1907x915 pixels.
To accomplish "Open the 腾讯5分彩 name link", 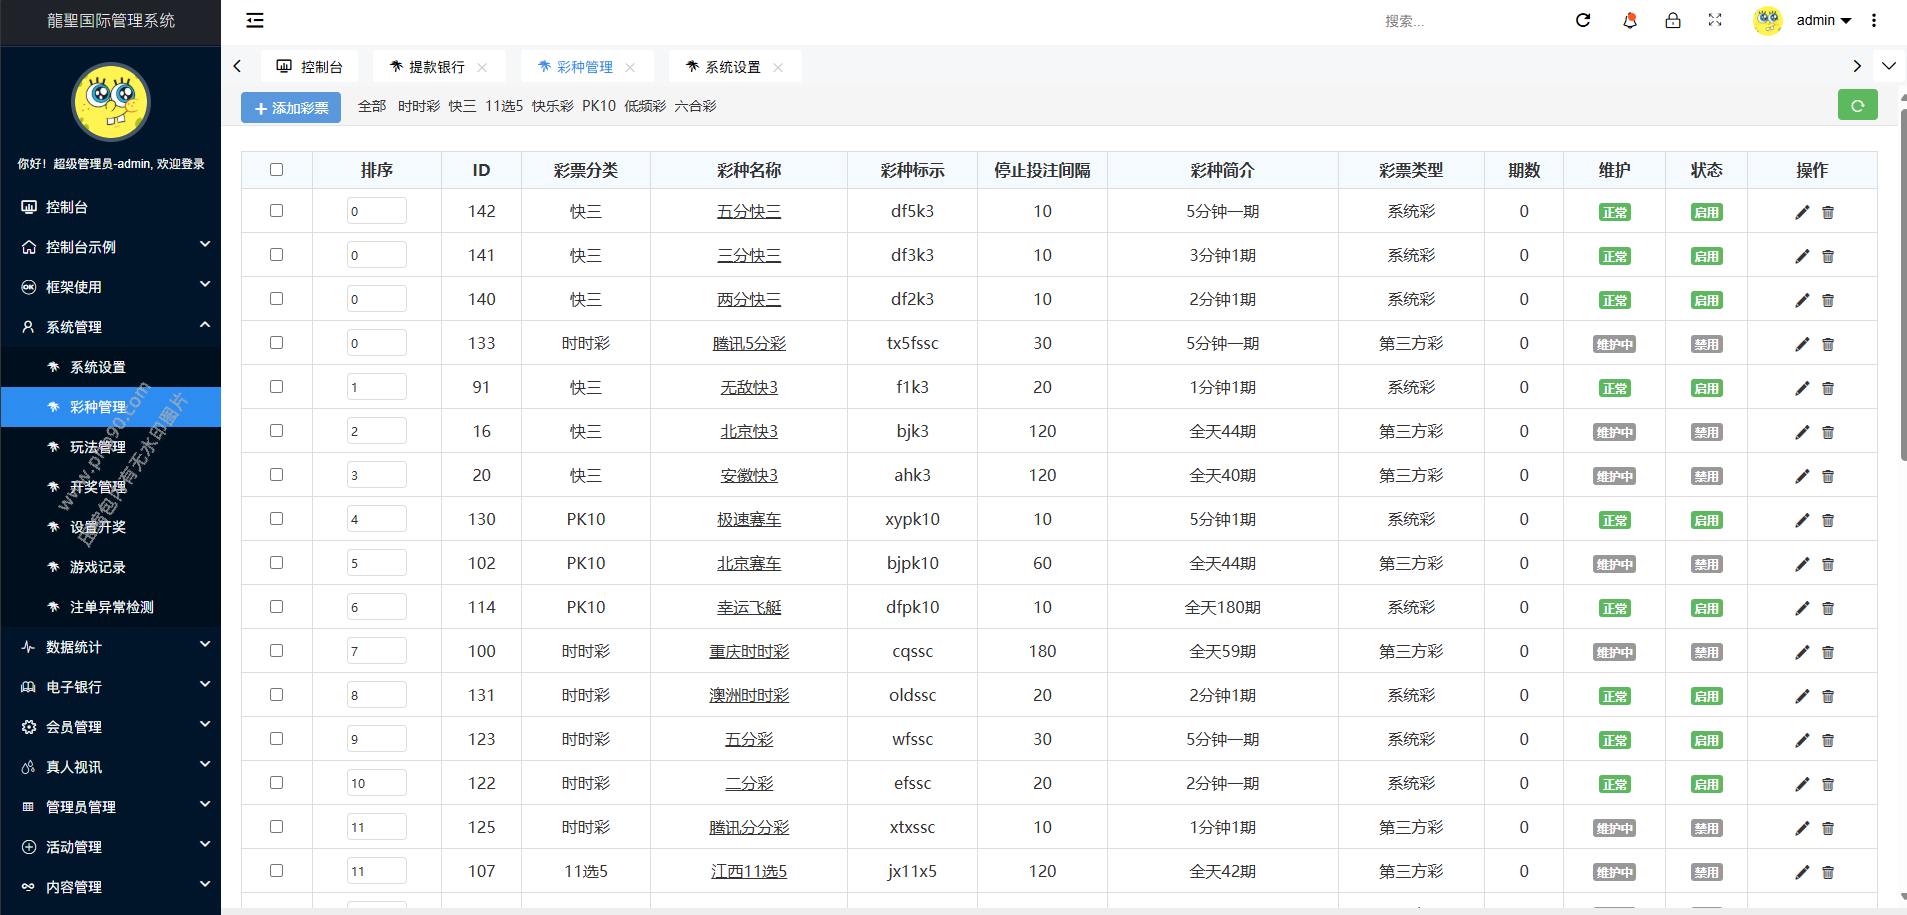I will coord(749,344).
